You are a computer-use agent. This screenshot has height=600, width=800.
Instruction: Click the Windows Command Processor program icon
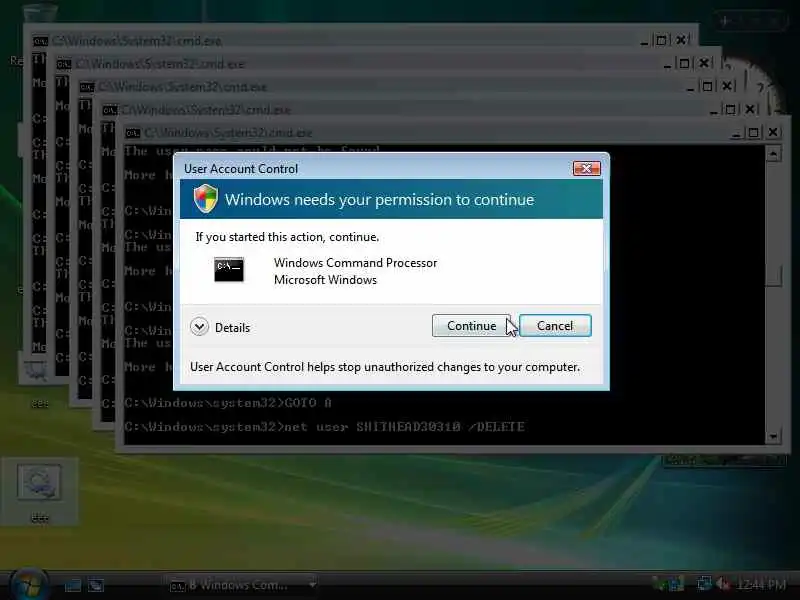click(x=229, y=270)
